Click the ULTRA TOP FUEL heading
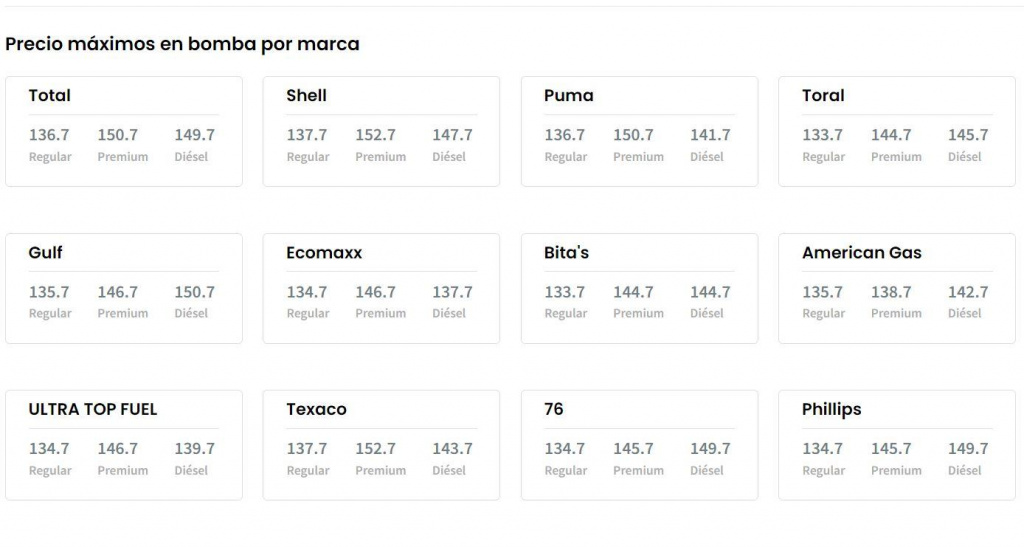The image size is (1024, 547). (x=93, y=409)
